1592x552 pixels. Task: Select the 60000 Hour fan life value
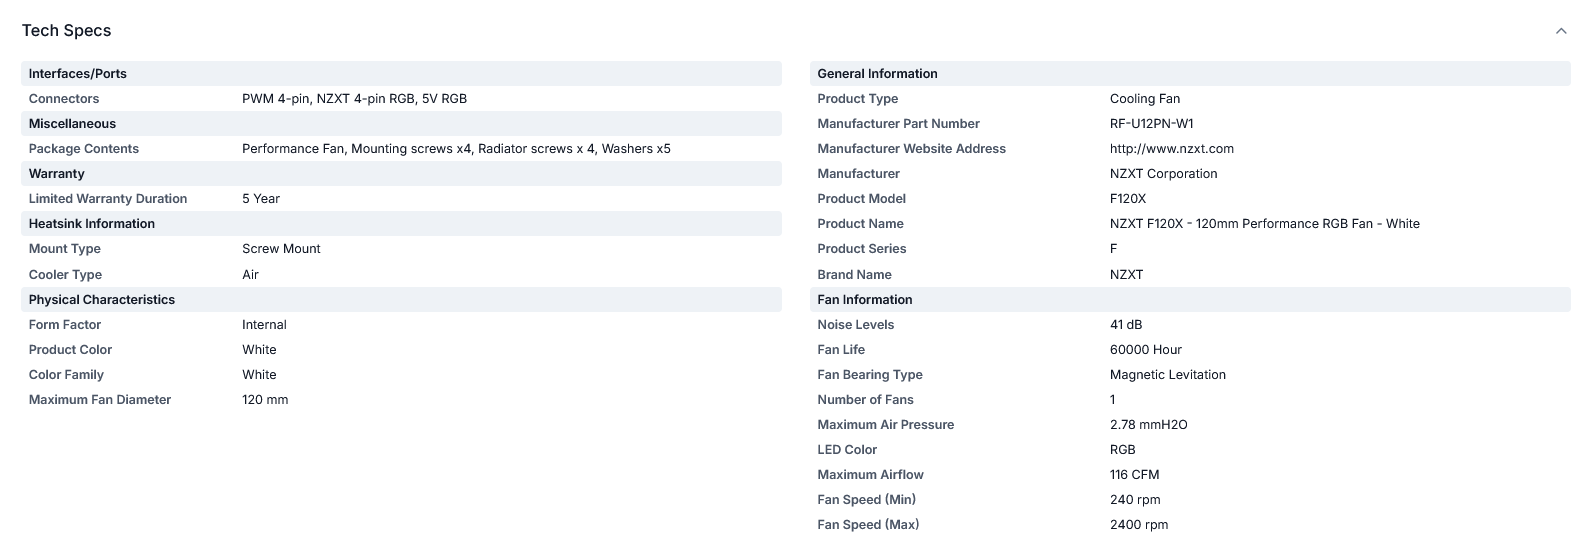pyautogui.click(x=1145, y=350)
